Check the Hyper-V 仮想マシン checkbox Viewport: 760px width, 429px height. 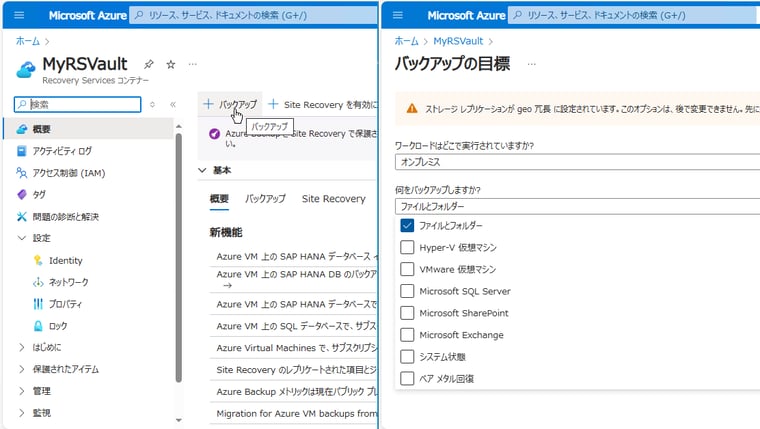(x=407, y=247)
